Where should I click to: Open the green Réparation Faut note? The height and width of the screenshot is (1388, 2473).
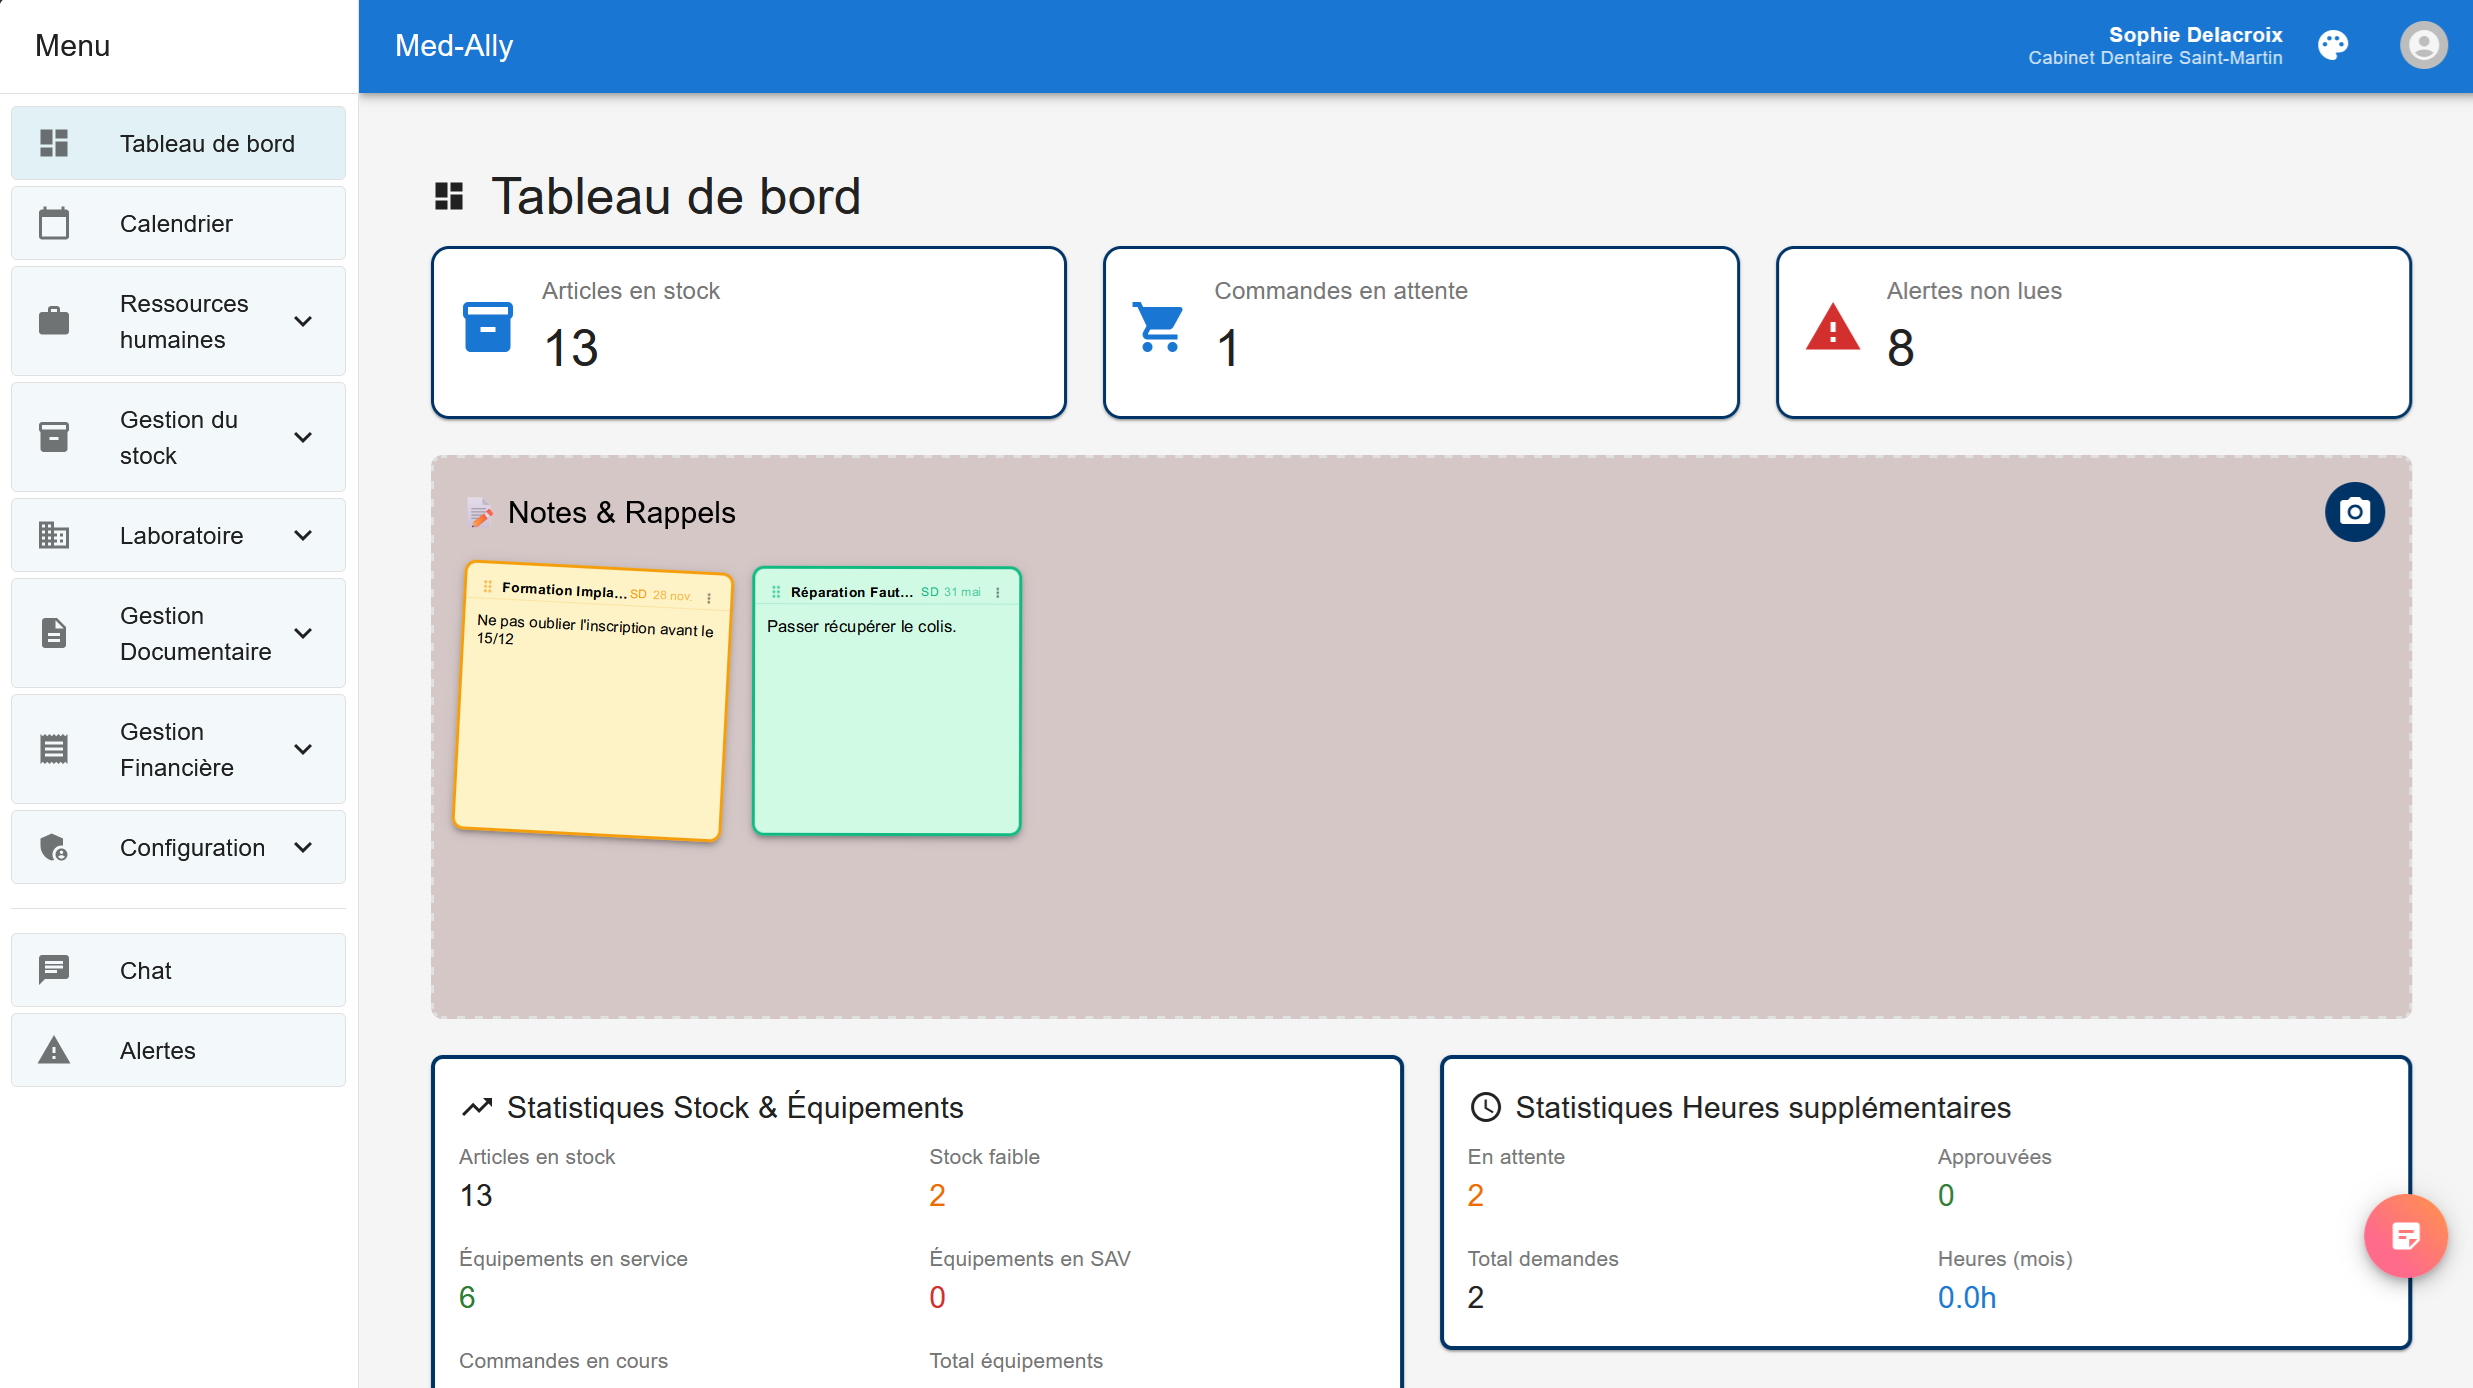[886, 701]
